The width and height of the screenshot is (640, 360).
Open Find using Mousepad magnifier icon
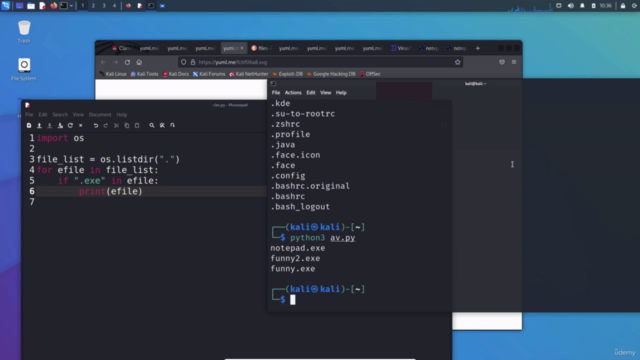tap(152, 125)
